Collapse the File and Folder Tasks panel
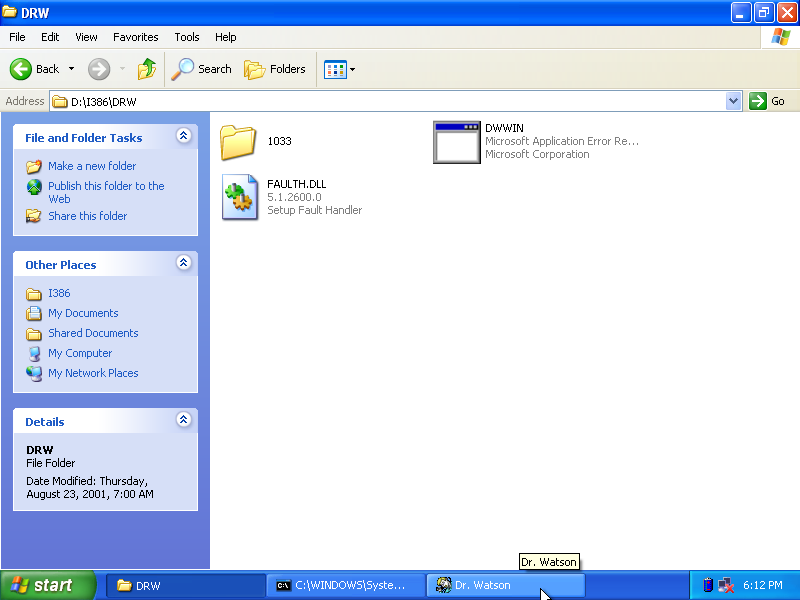Screen dimensions: 800x600 pyautogui.click(x=184, y=136)
